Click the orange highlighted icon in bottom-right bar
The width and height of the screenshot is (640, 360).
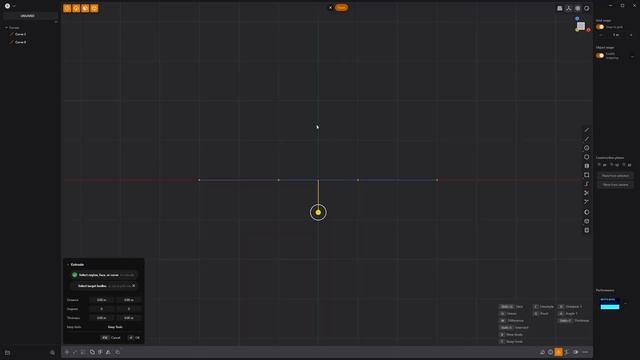tap(558, 352)
